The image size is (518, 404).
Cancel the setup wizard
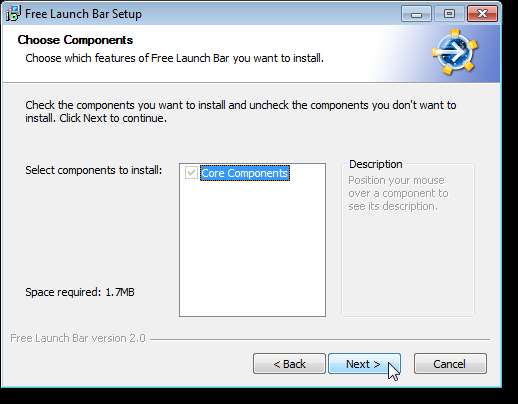(450, 364)
